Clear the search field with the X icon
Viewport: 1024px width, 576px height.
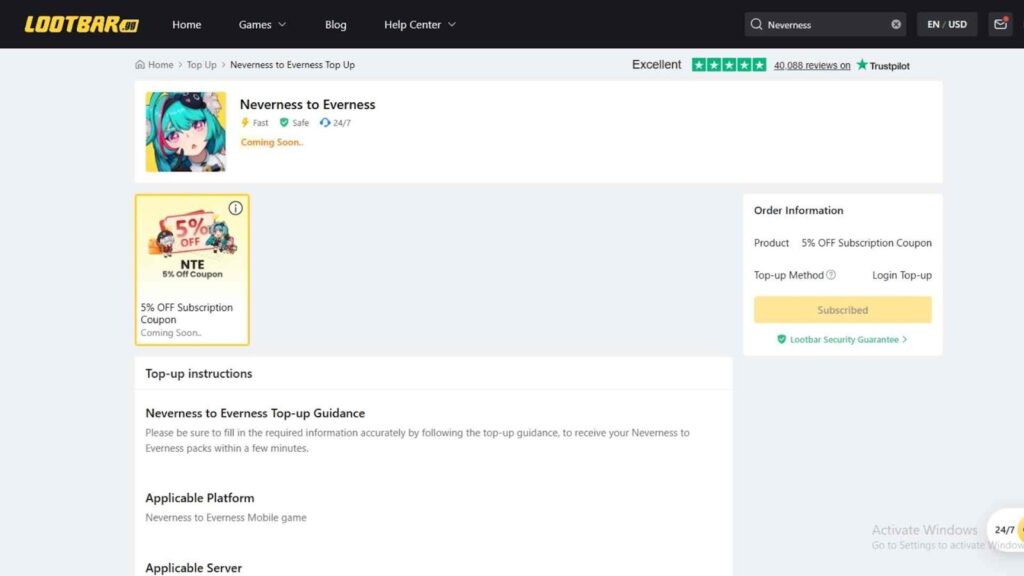click(895, 24)
